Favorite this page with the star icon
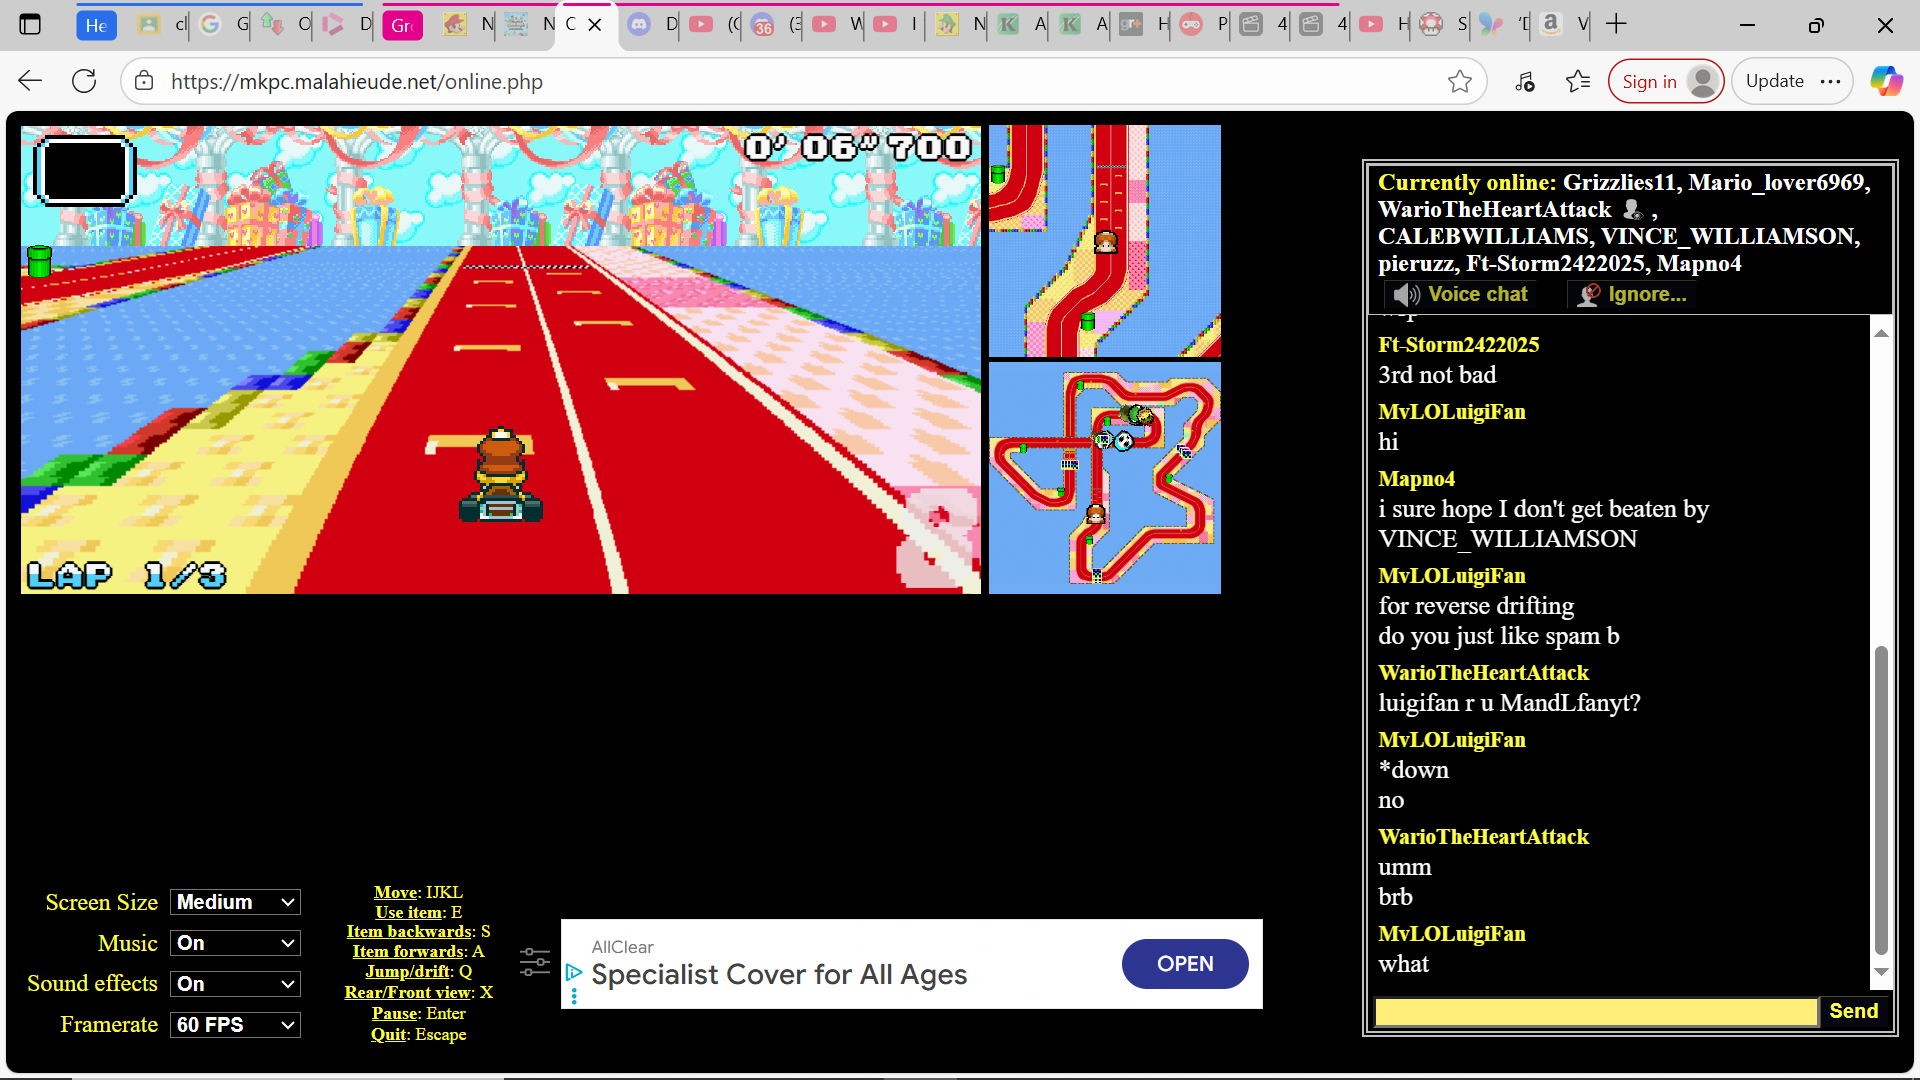The height and width of the screenshot is (1080, 1920). pos(1459,81)
